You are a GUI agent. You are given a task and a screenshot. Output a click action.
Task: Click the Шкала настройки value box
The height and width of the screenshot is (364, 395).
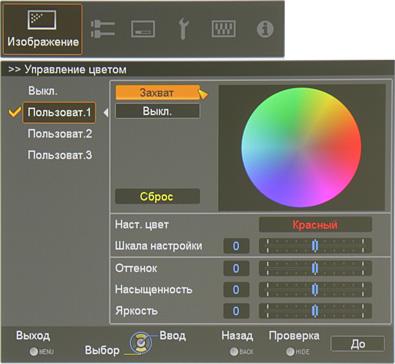point(236,246)
